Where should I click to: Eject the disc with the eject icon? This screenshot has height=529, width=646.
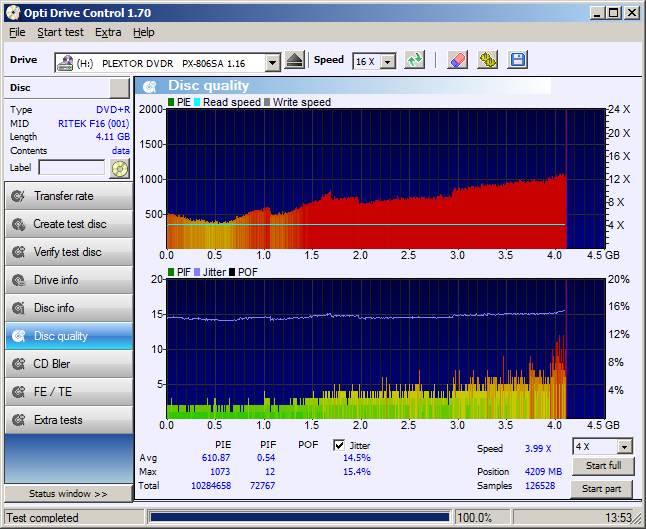pyautogui.click(x=295, y=61)
